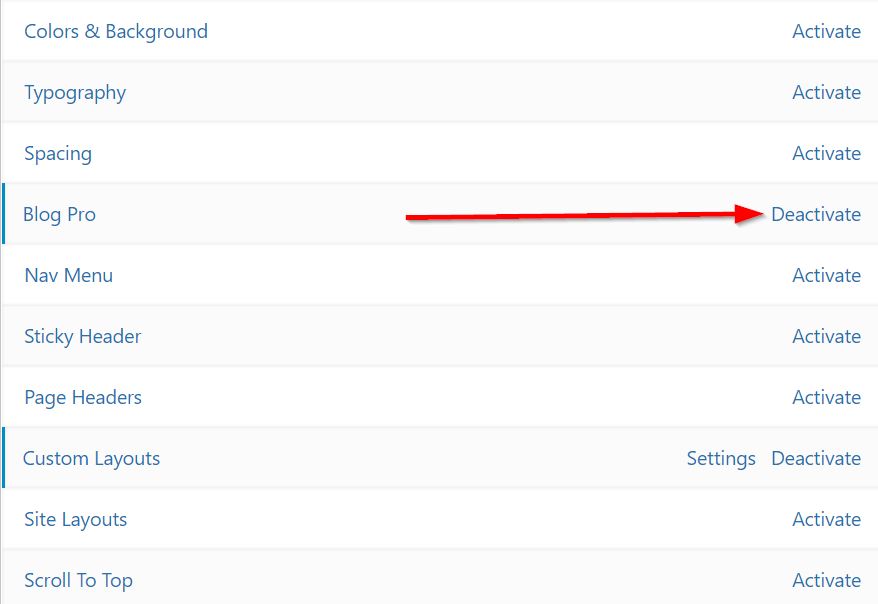Open the Custom Layouts module page
The height and width of the screenshot is (604, 878).
coord(92,458)
